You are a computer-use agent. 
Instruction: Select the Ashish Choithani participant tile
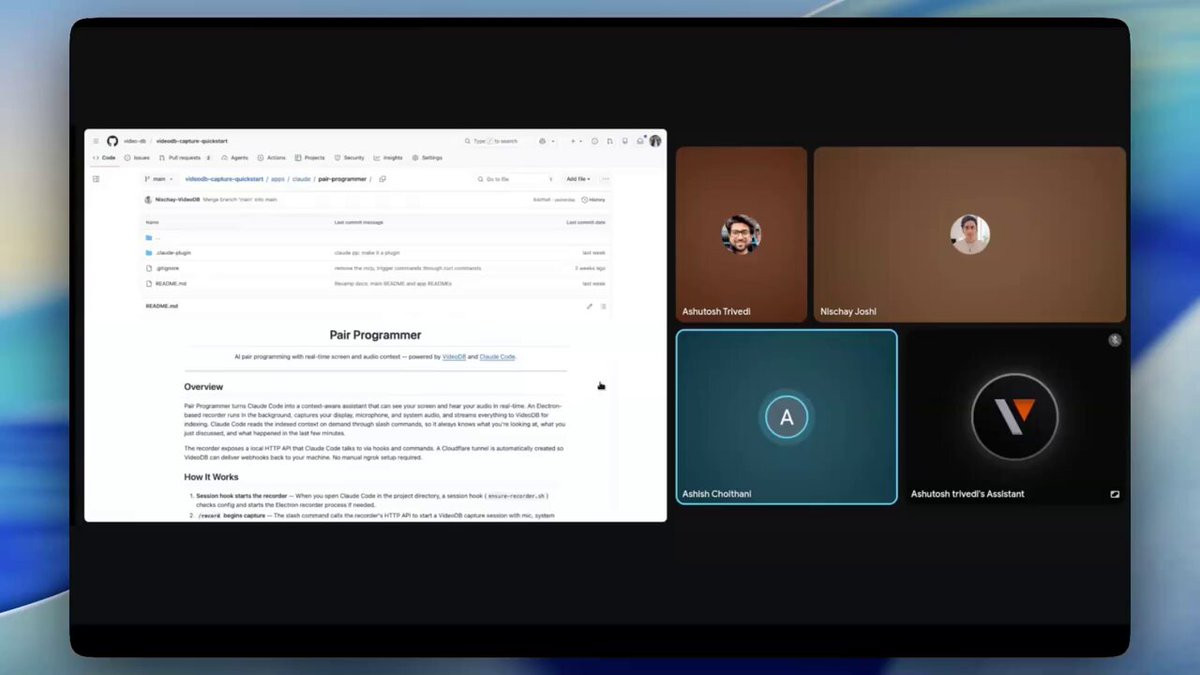point(787,417)
